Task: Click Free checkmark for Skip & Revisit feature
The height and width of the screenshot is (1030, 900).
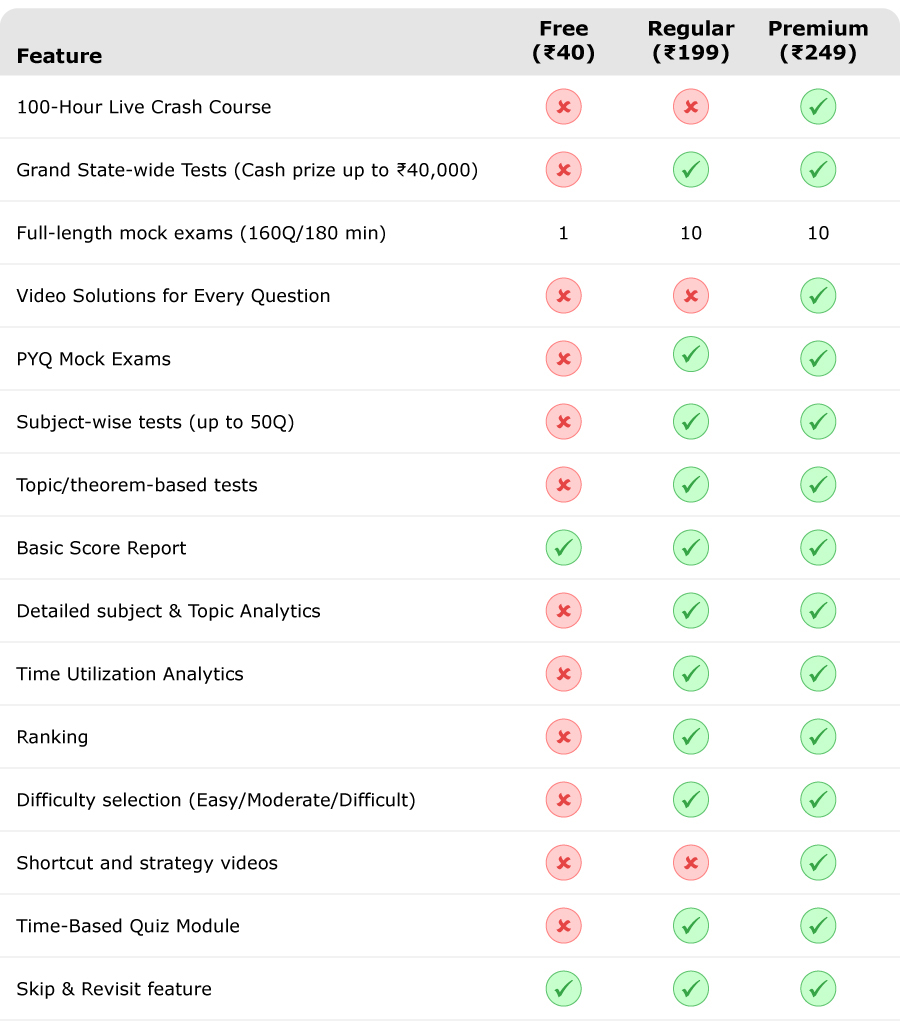Action: tap(563, 989)
